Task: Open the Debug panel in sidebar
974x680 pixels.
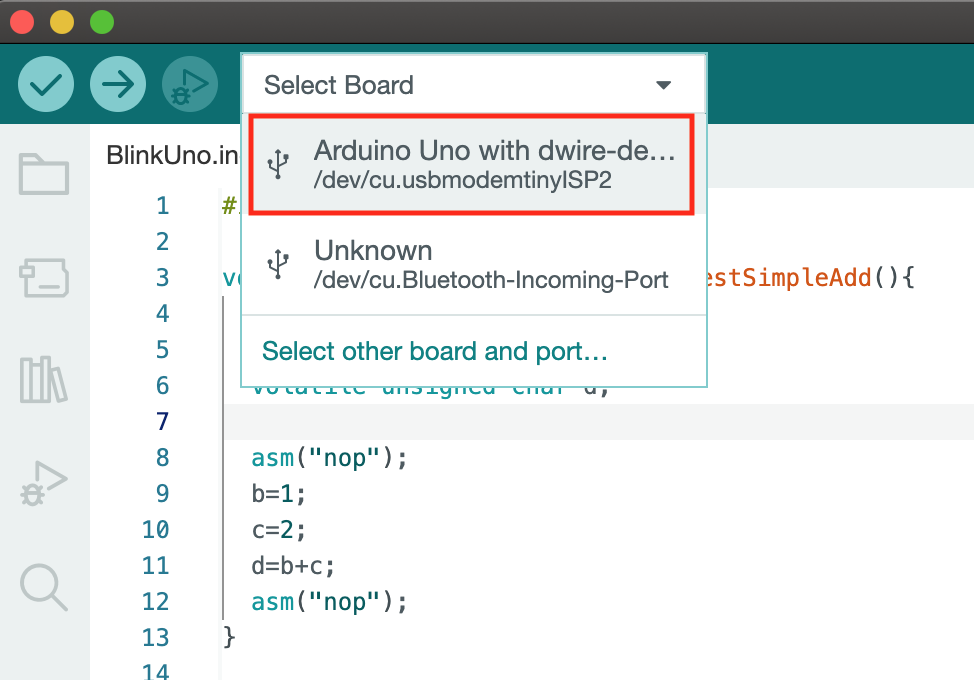Action: click(x=43, y=483)
